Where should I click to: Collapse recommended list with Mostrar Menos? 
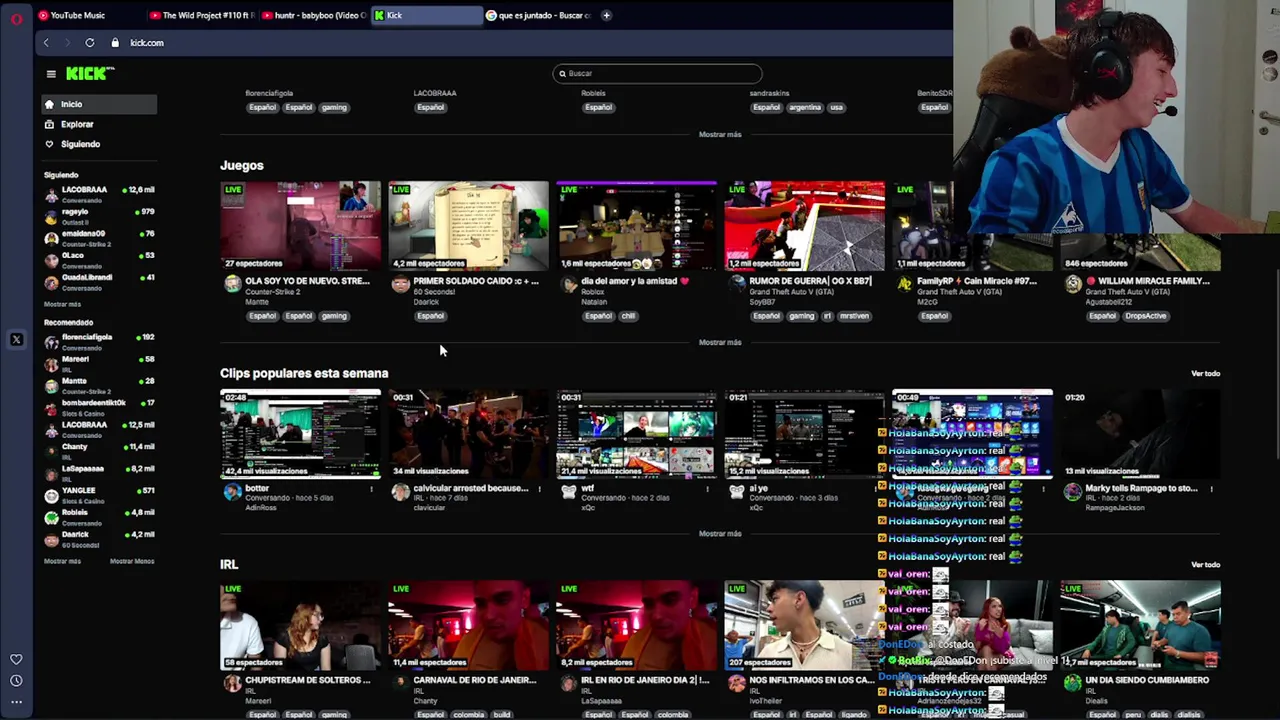click(x=132, y=561)
